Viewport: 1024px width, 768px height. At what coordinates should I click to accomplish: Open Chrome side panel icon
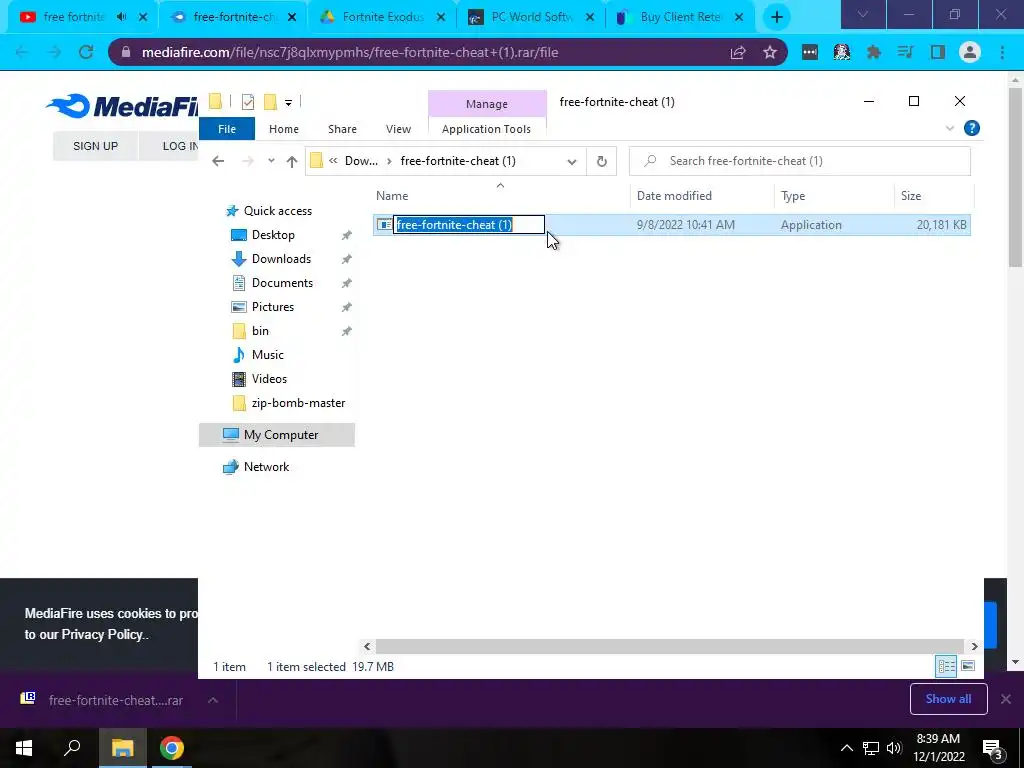click(938, 52)
